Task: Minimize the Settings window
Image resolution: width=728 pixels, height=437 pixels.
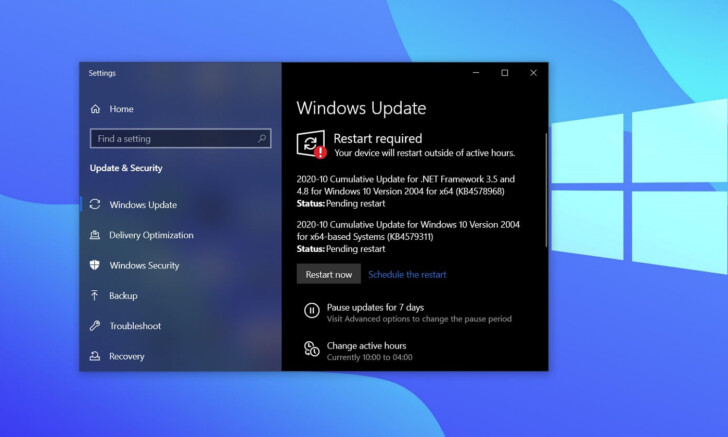Action: point(476,73)
